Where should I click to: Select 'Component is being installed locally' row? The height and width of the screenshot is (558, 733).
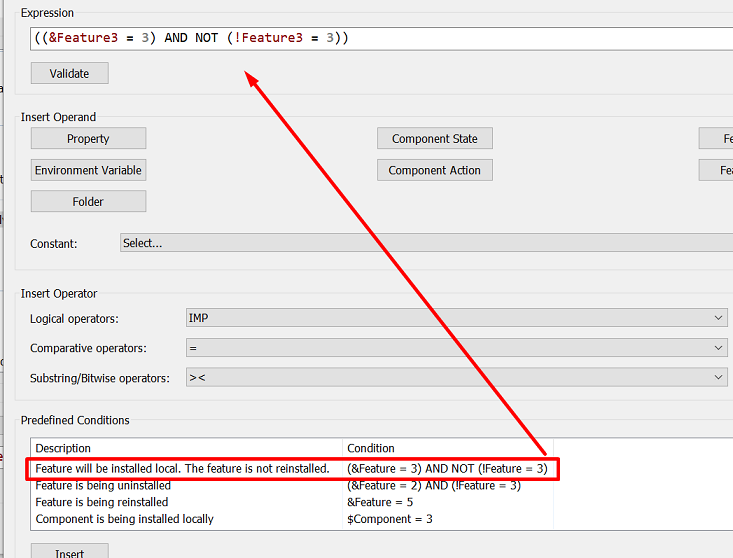point(124,519)
